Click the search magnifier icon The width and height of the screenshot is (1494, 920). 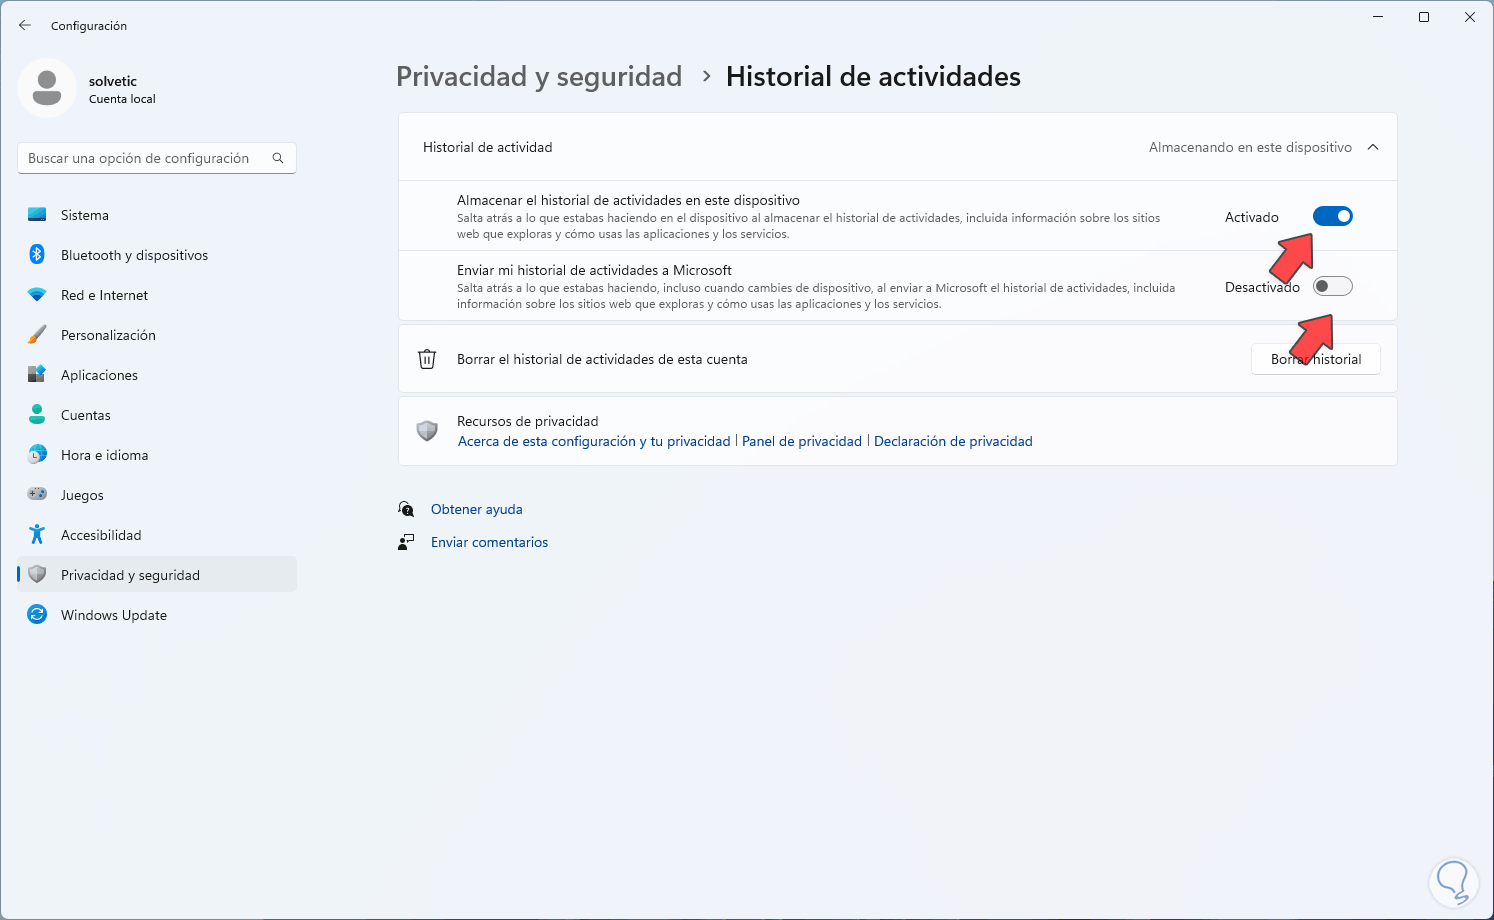point(278,158)
